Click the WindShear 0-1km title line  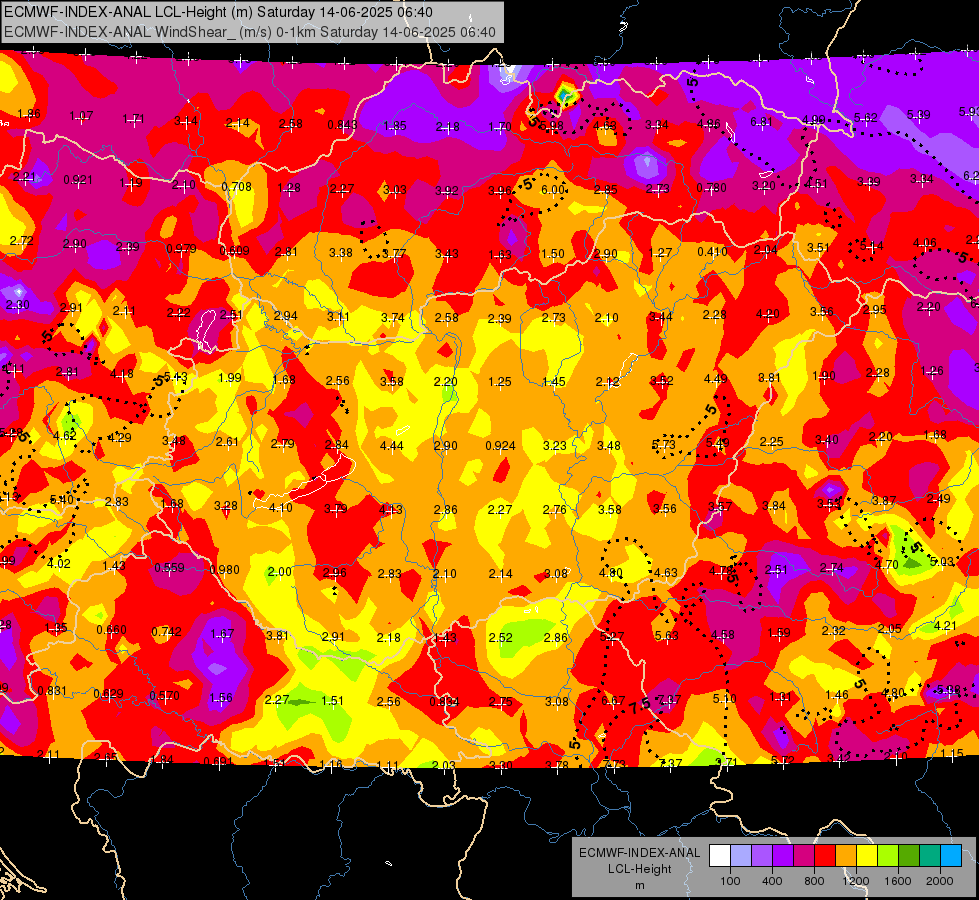tap(250, 32)
